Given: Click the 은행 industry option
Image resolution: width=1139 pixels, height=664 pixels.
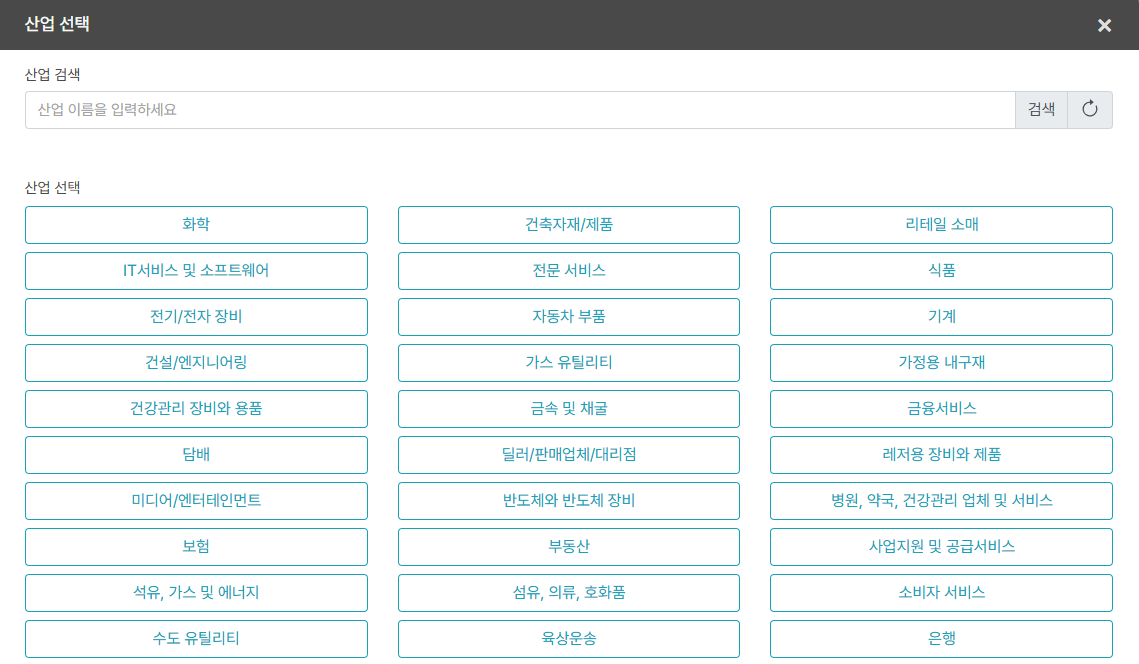Looking at the screenshot, I should pos(941,639).
